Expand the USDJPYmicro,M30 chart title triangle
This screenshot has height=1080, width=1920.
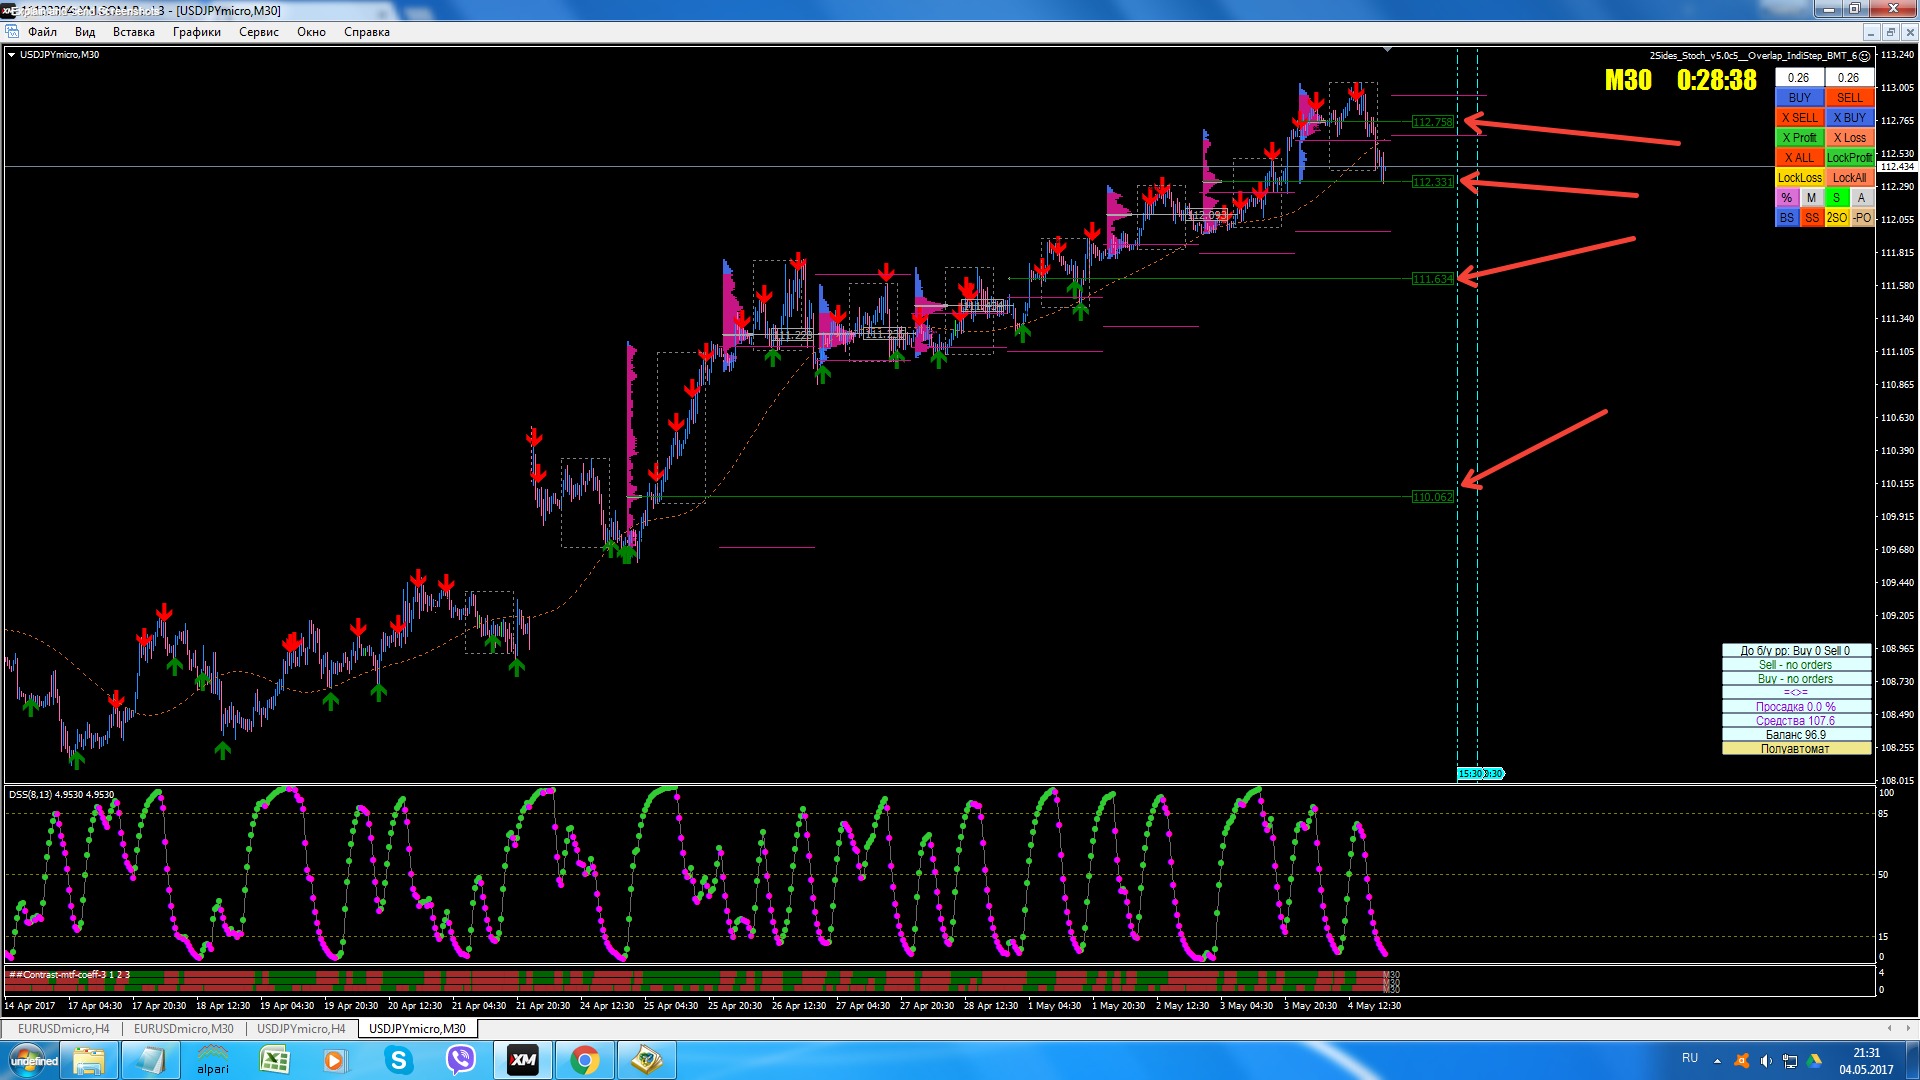pyautogui.click(x=12, y=55)
